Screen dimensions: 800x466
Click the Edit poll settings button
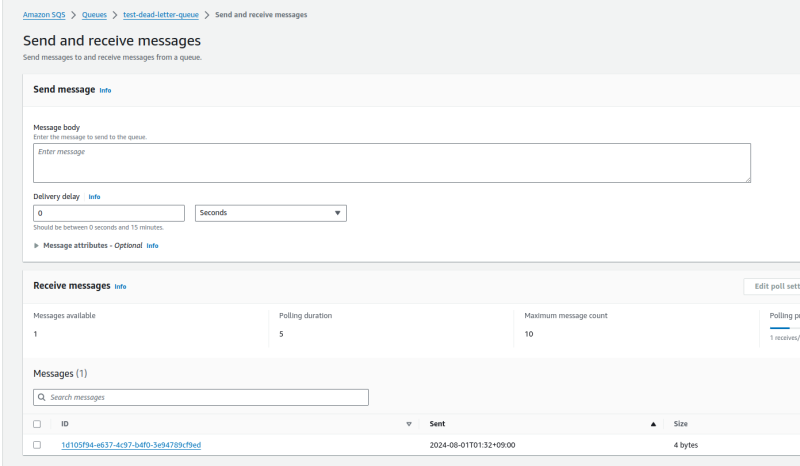(x=774, y=286)
